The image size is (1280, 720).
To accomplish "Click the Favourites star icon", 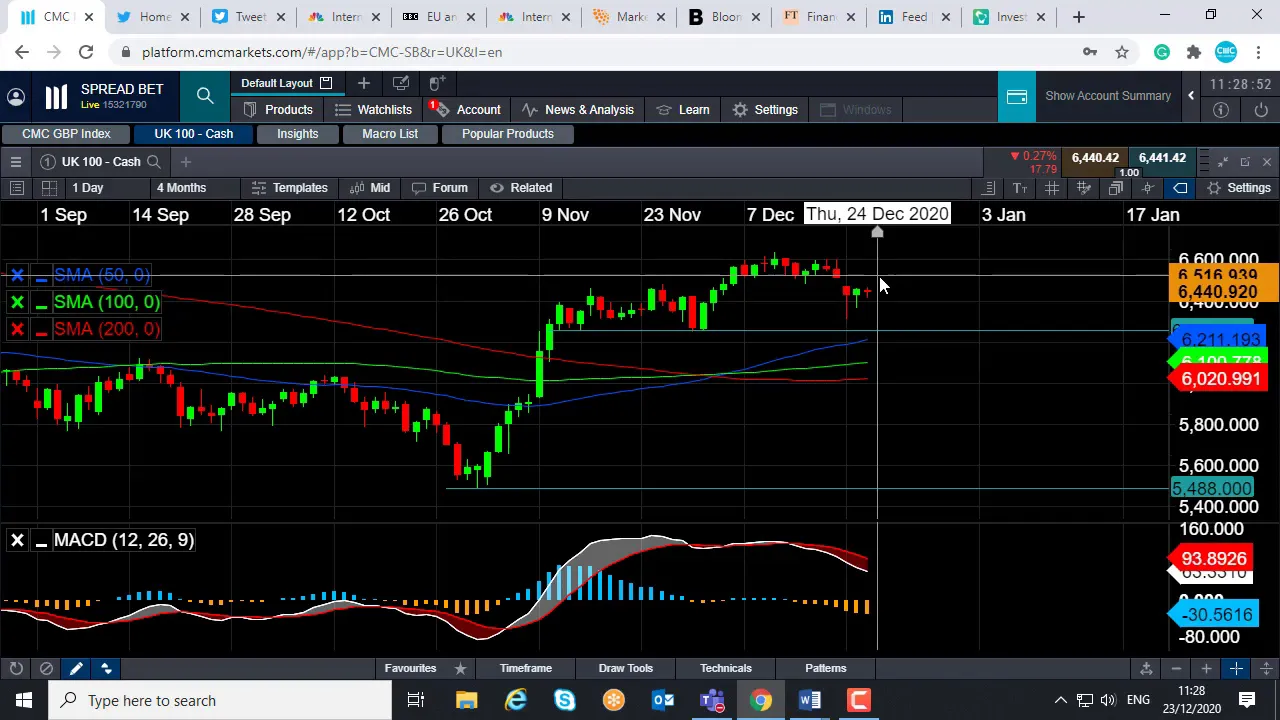I will 460,668.
